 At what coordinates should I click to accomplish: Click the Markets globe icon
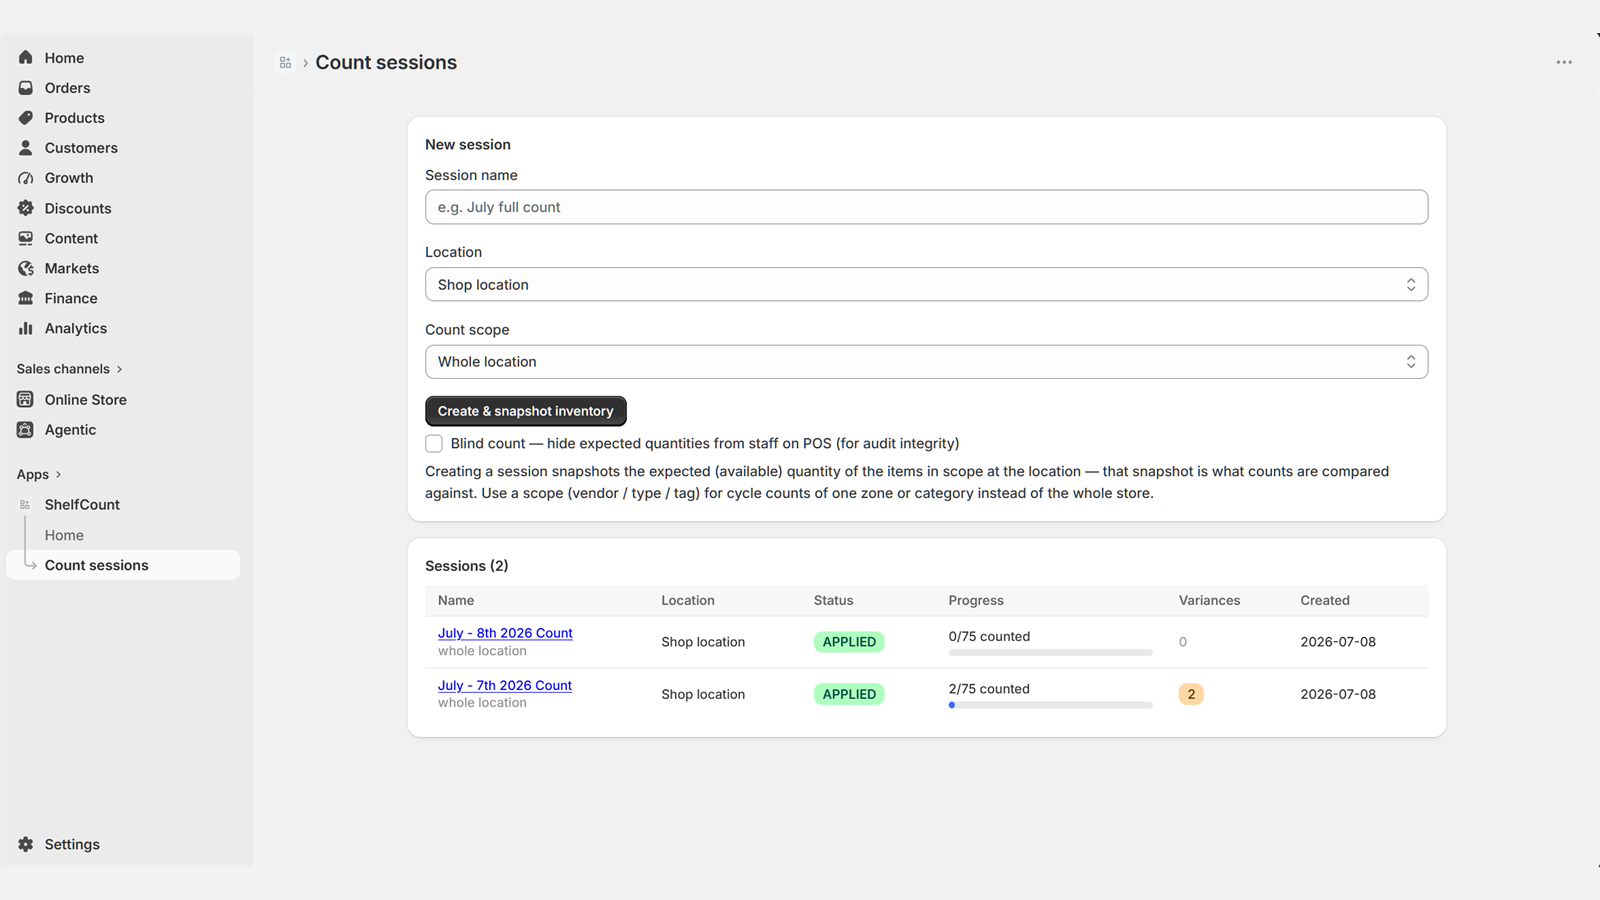26,268
